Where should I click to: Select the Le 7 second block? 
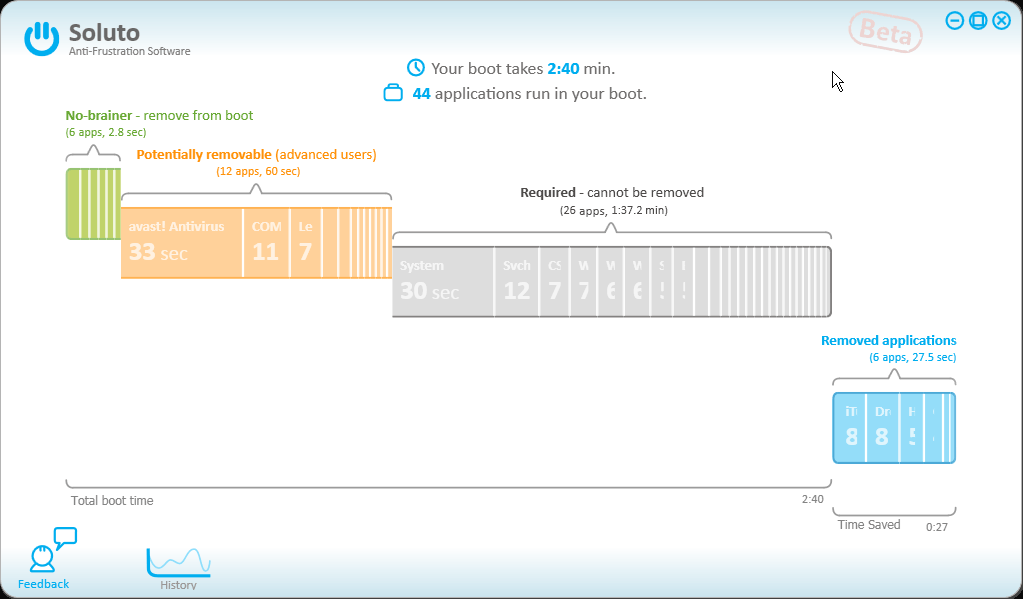point(305,243)
